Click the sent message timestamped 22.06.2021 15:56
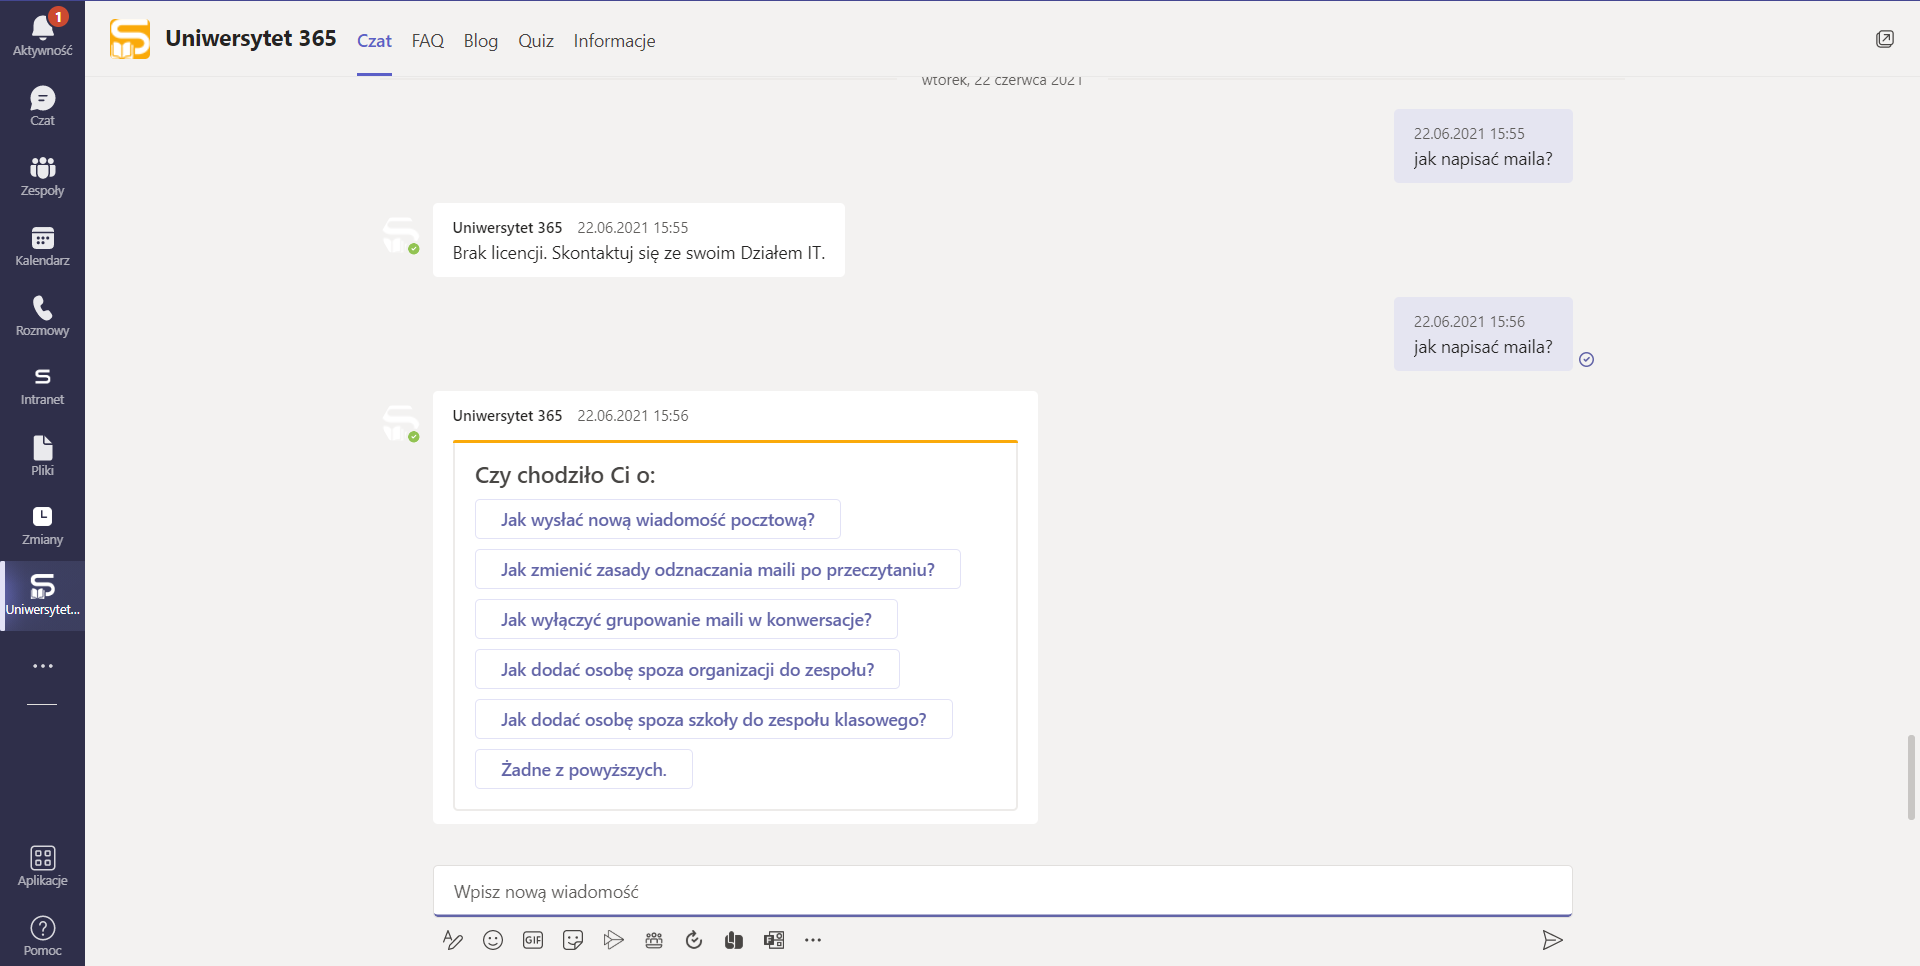Image resolution: width=1920 pixels, height=966 pixels. 1483,334
